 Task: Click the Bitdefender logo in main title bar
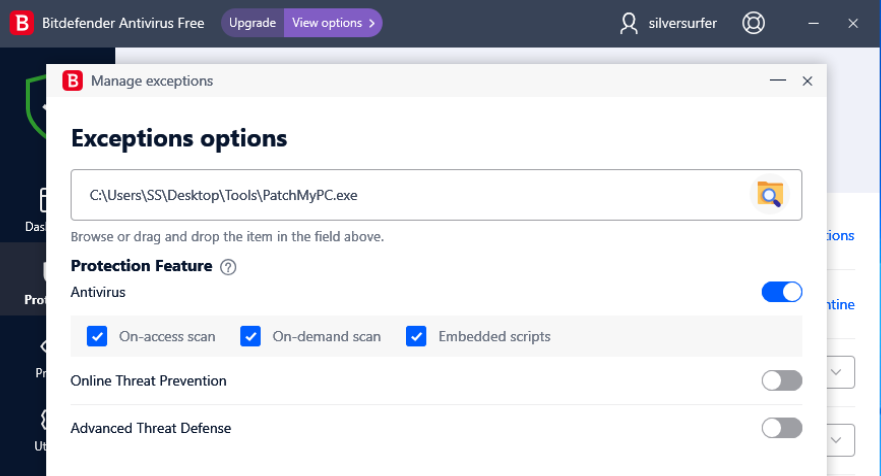pyautogui.click(x=21, y=23)
